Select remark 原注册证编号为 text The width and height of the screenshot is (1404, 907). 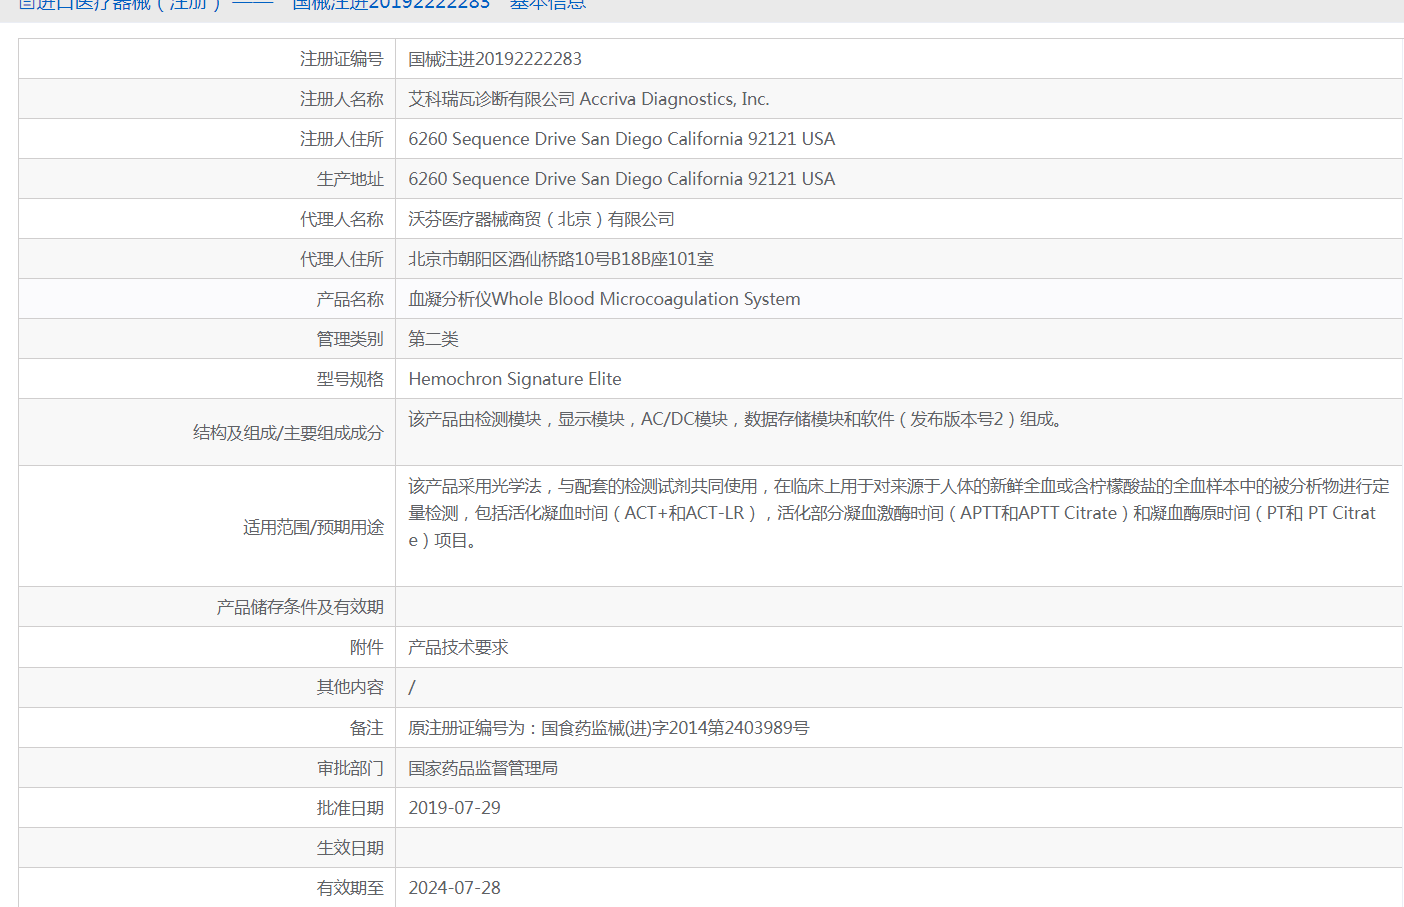click(x=608, y=728)
